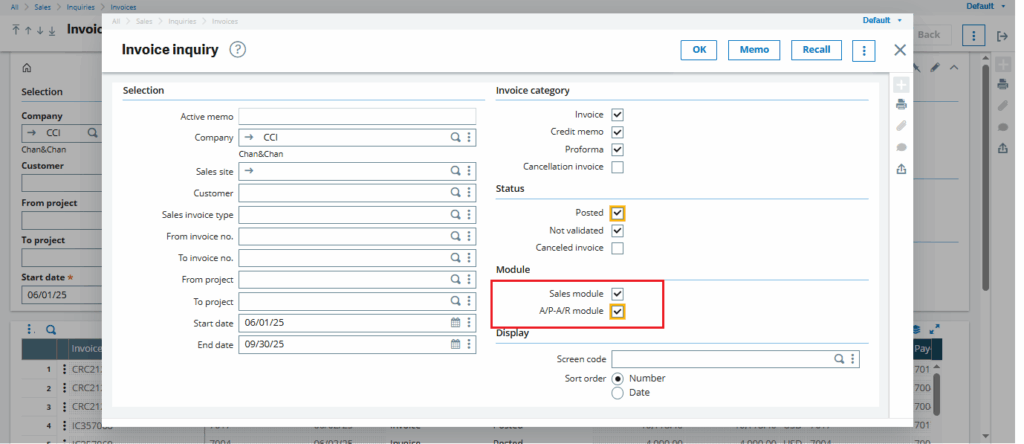1024x444 pixels.
Task: Open To invoice no. lookup magnifier
Action: click(x=455, y=257)
